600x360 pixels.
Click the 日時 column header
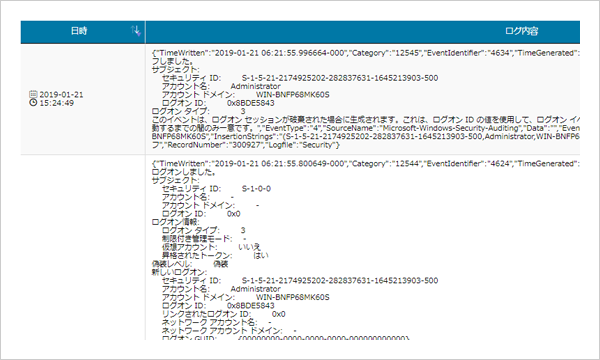click(x=83, y=32)
